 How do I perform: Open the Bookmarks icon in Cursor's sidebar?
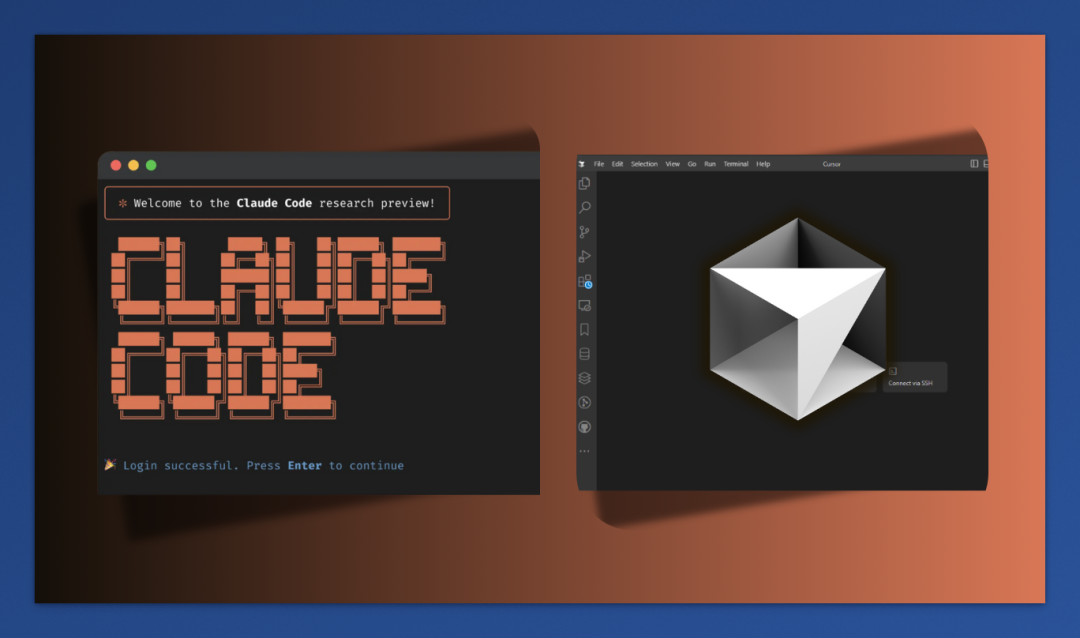tap(584, 329)
